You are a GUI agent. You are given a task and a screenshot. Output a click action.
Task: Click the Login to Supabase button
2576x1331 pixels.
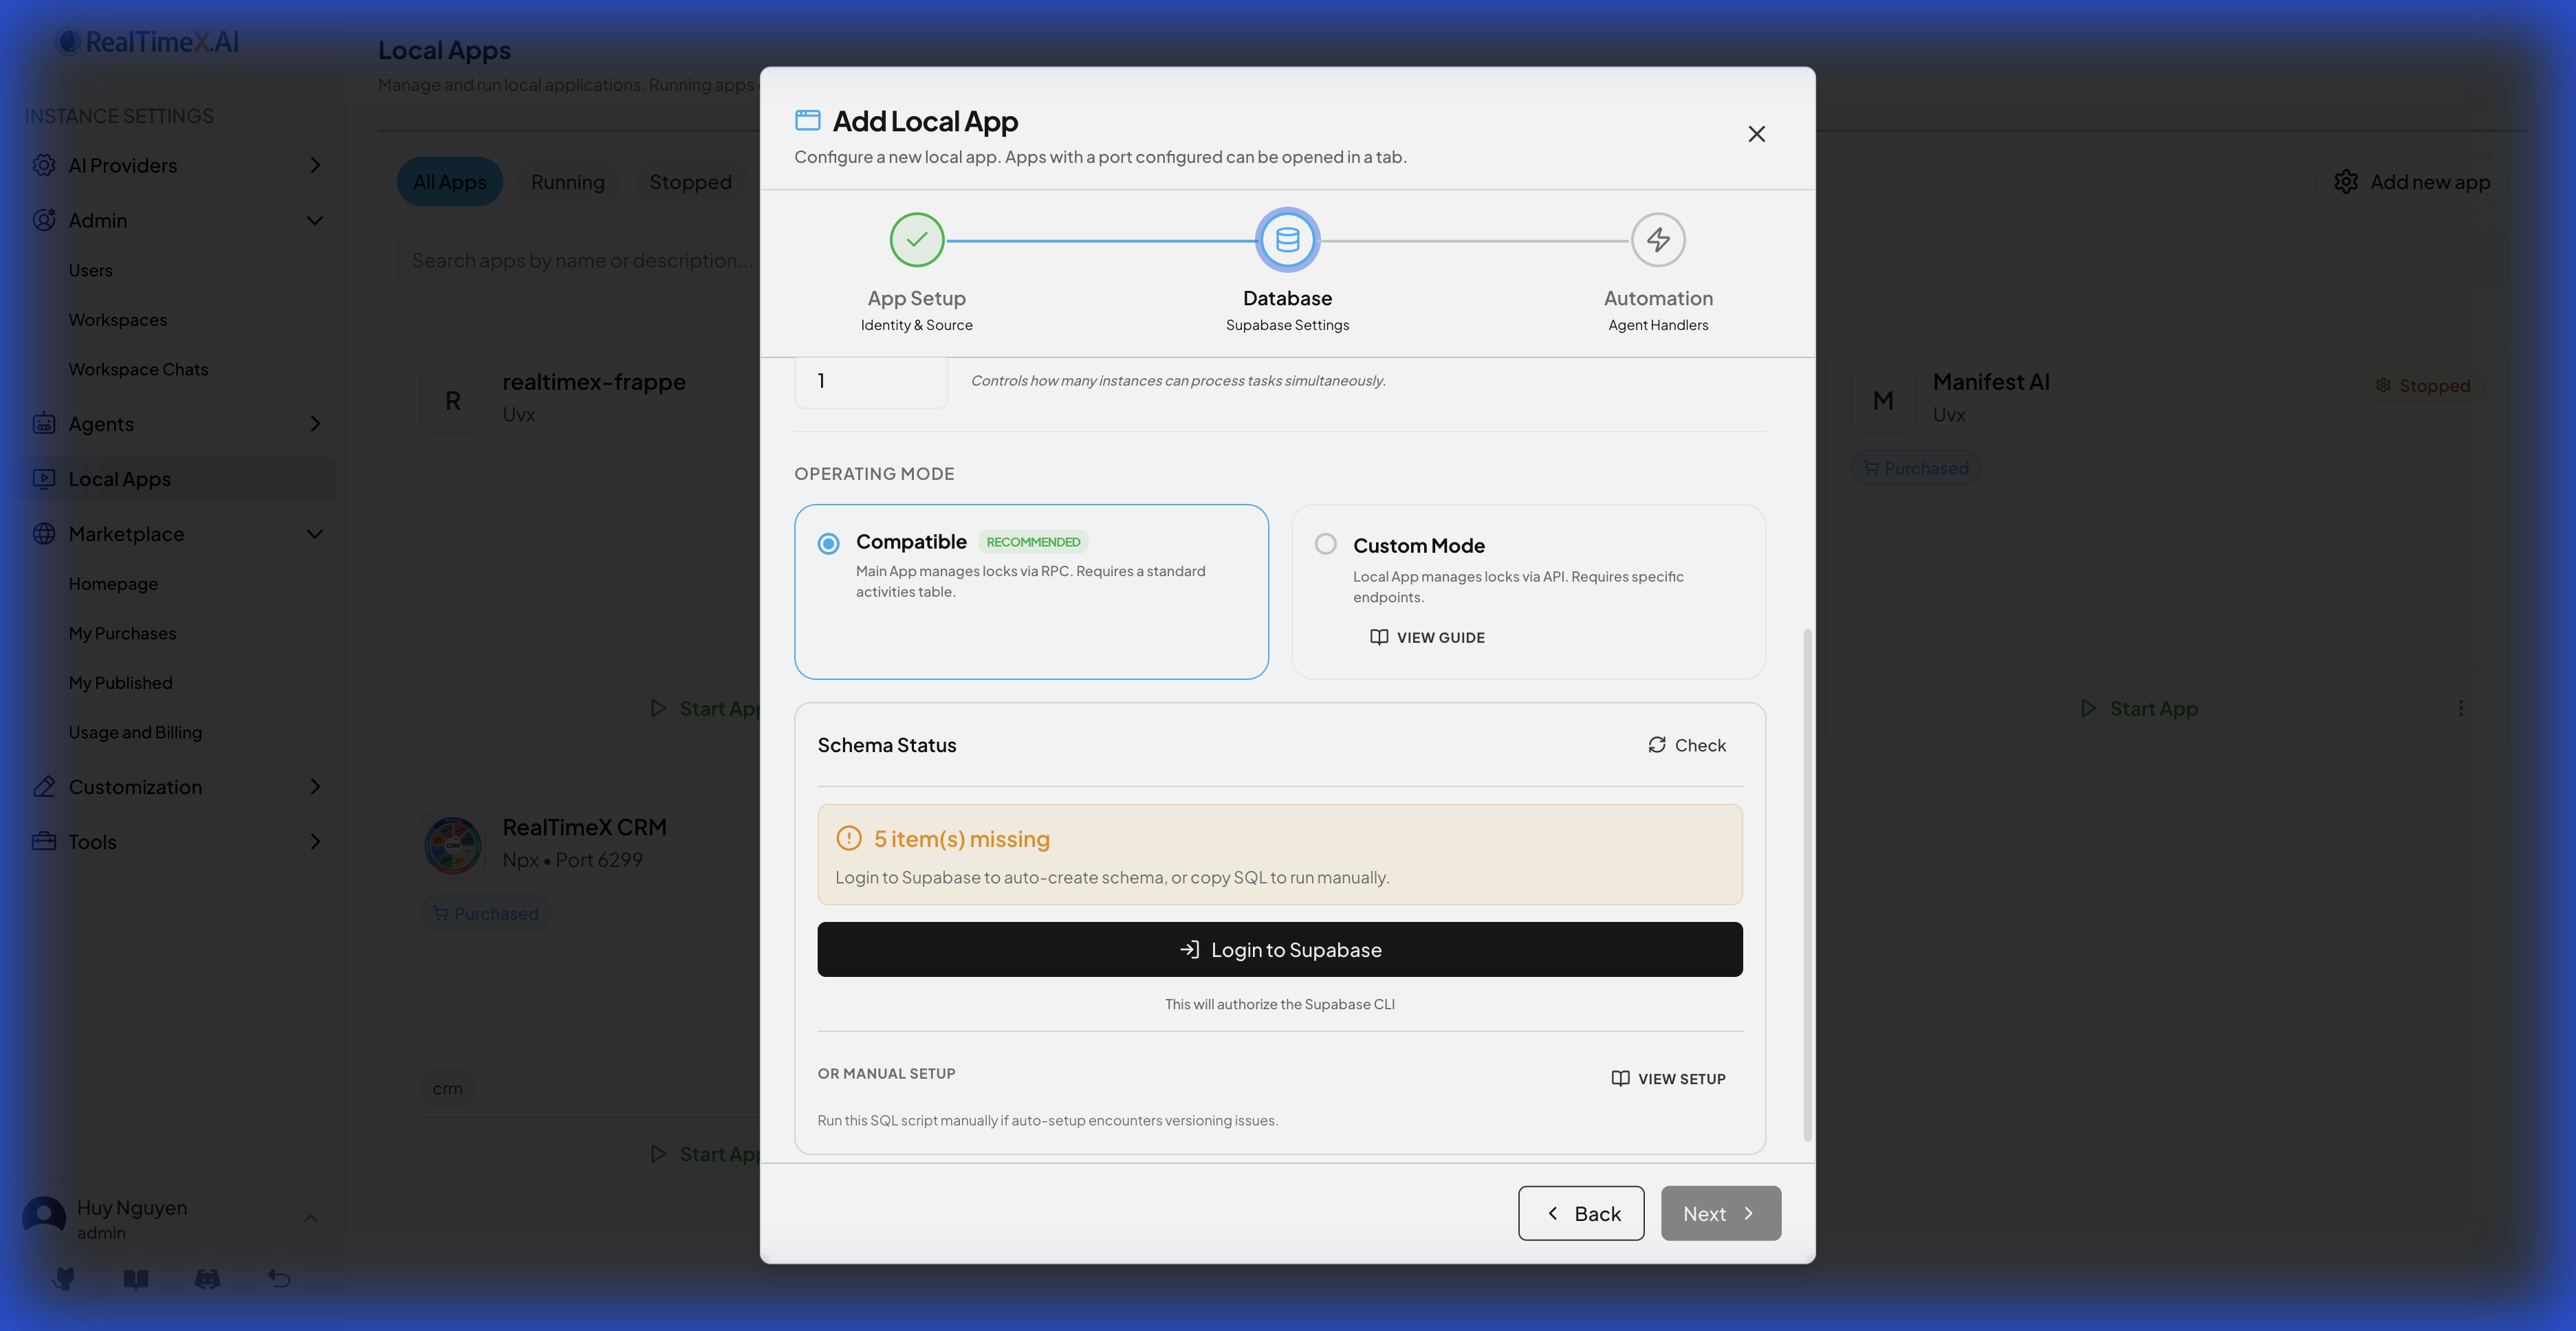[1280, 949]
